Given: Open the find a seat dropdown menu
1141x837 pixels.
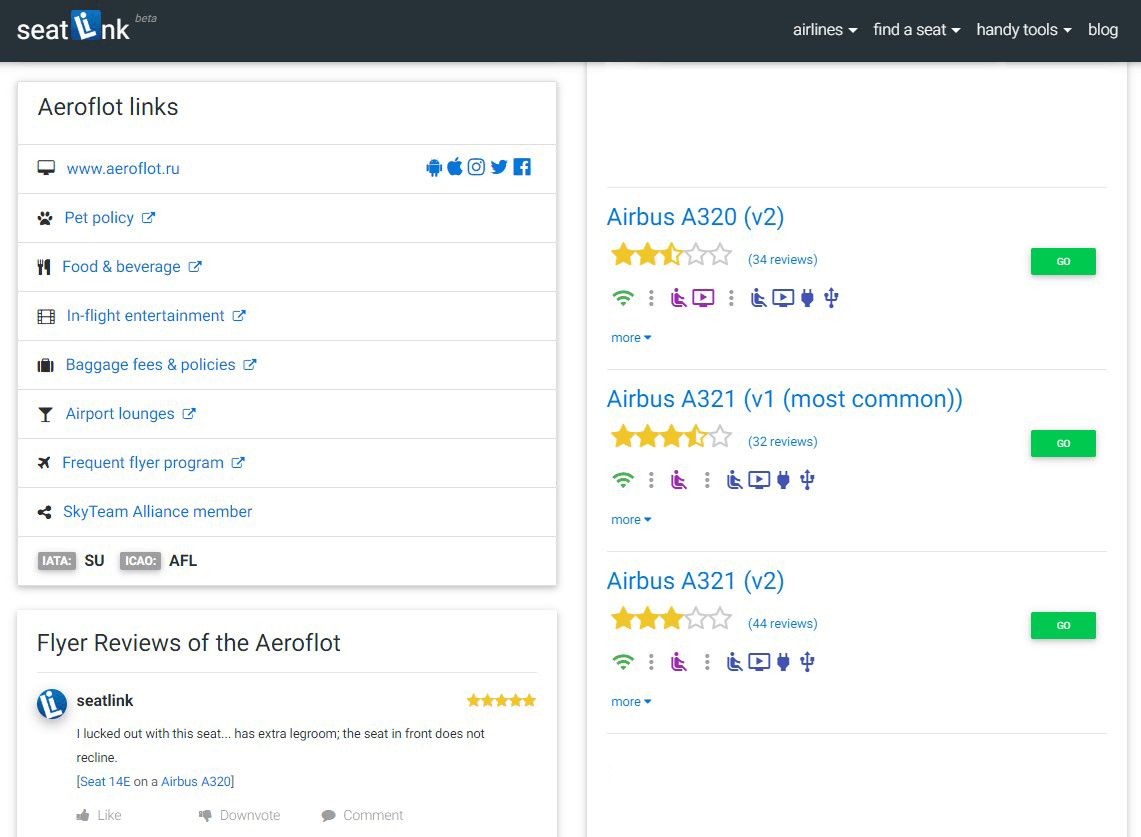Looking at the screenshot, I should pos(917,30).
